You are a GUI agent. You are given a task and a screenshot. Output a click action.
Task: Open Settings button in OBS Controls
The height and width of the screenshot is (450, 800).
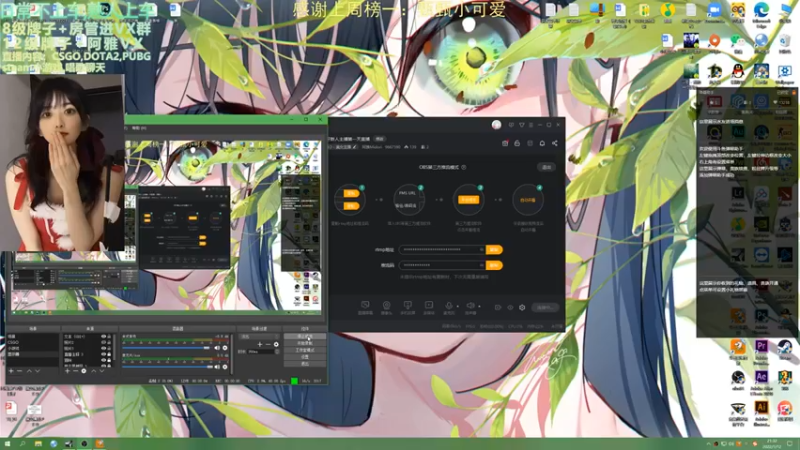(305, 357)
